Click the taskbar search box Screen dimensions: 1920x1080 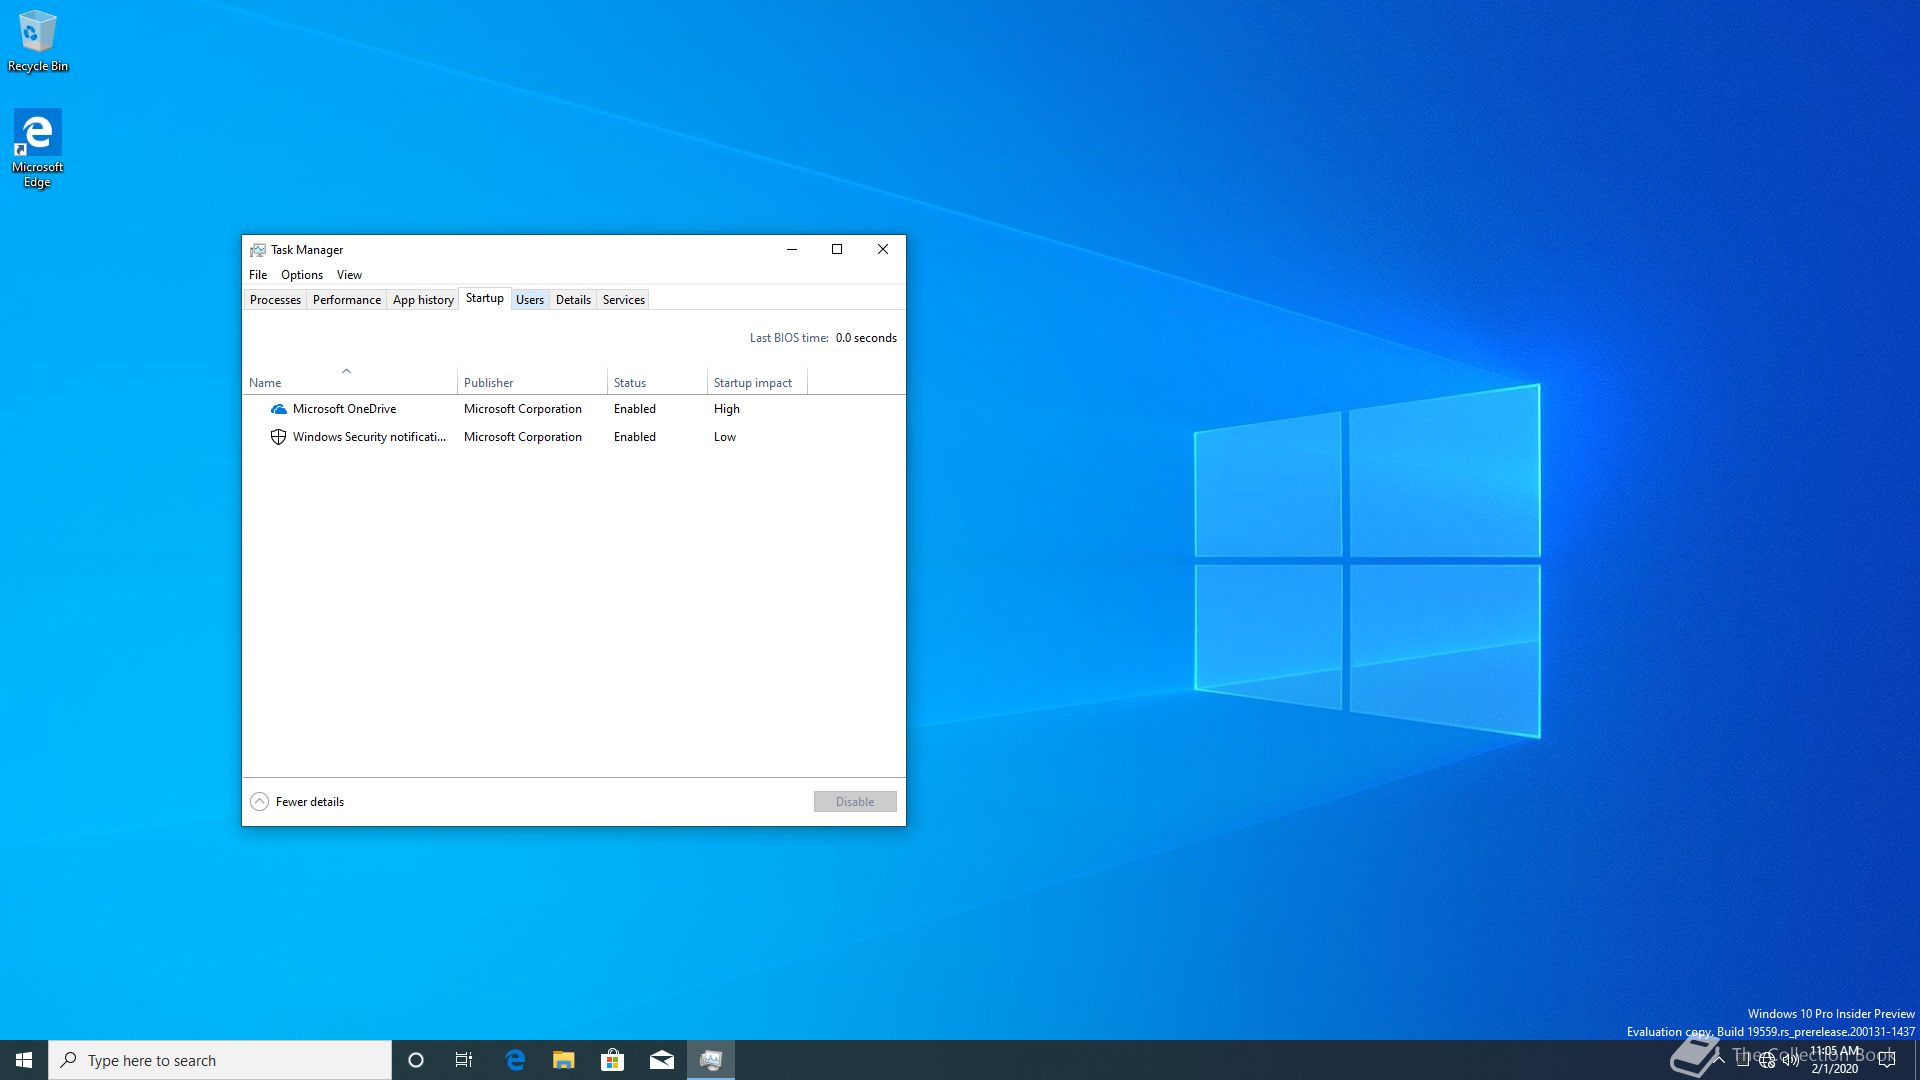tap(220, 1060)
